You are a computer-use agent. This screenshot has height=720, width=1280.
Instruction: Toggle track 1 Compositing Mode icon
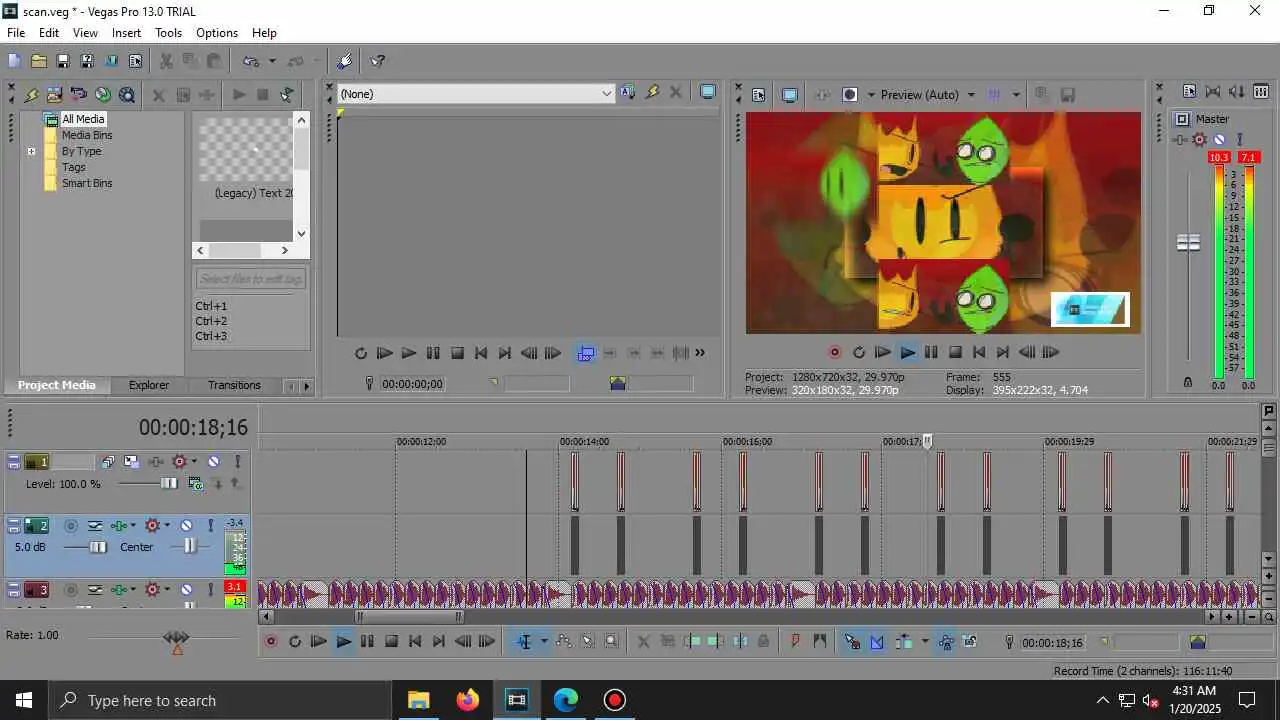coord(195,483)
